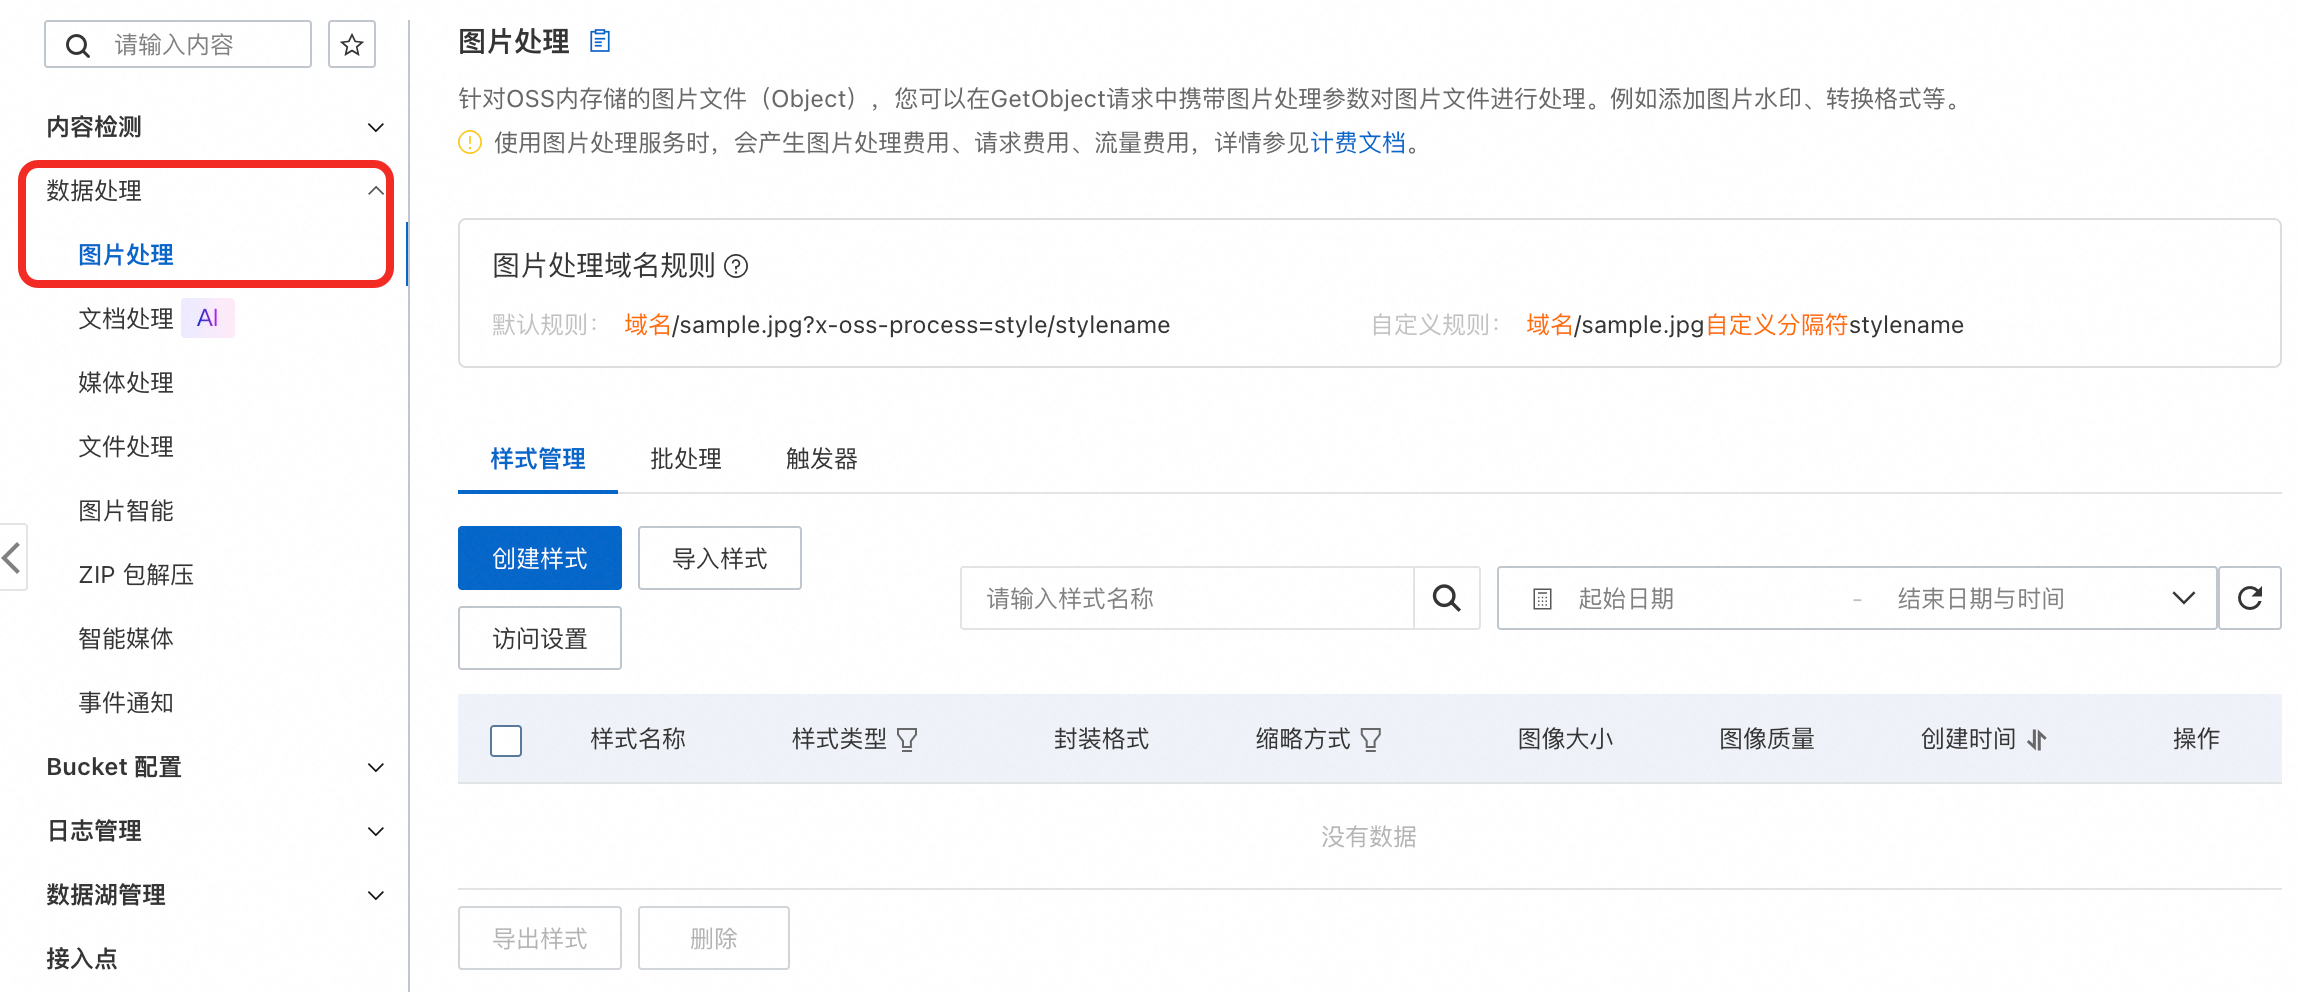2298x992 pixels.
Task: Focus the 请输入样式名称 input field
Action: click(1187, 598)
